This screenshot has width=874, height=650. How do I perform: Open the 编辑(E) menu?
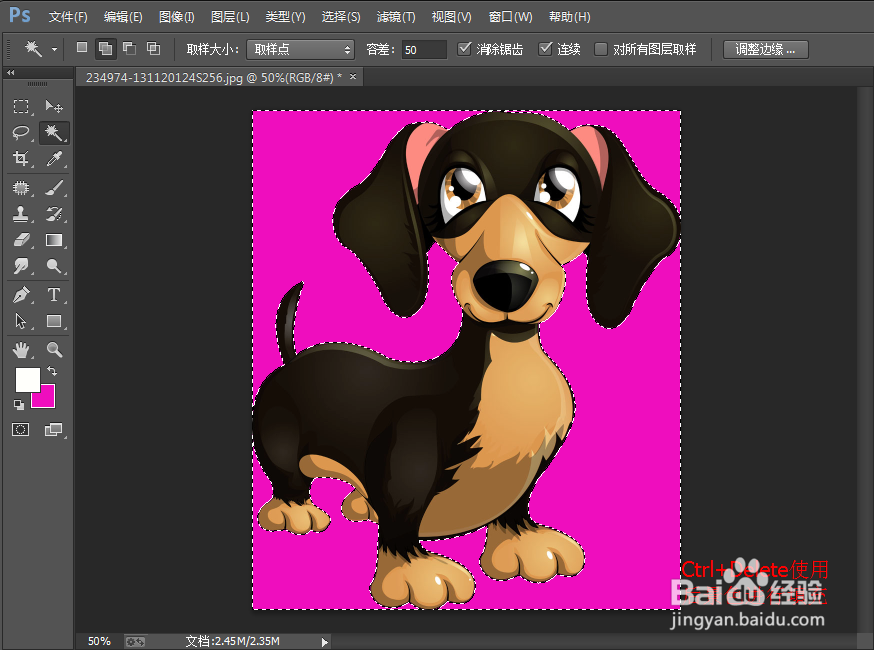click(x=123, y=17)
